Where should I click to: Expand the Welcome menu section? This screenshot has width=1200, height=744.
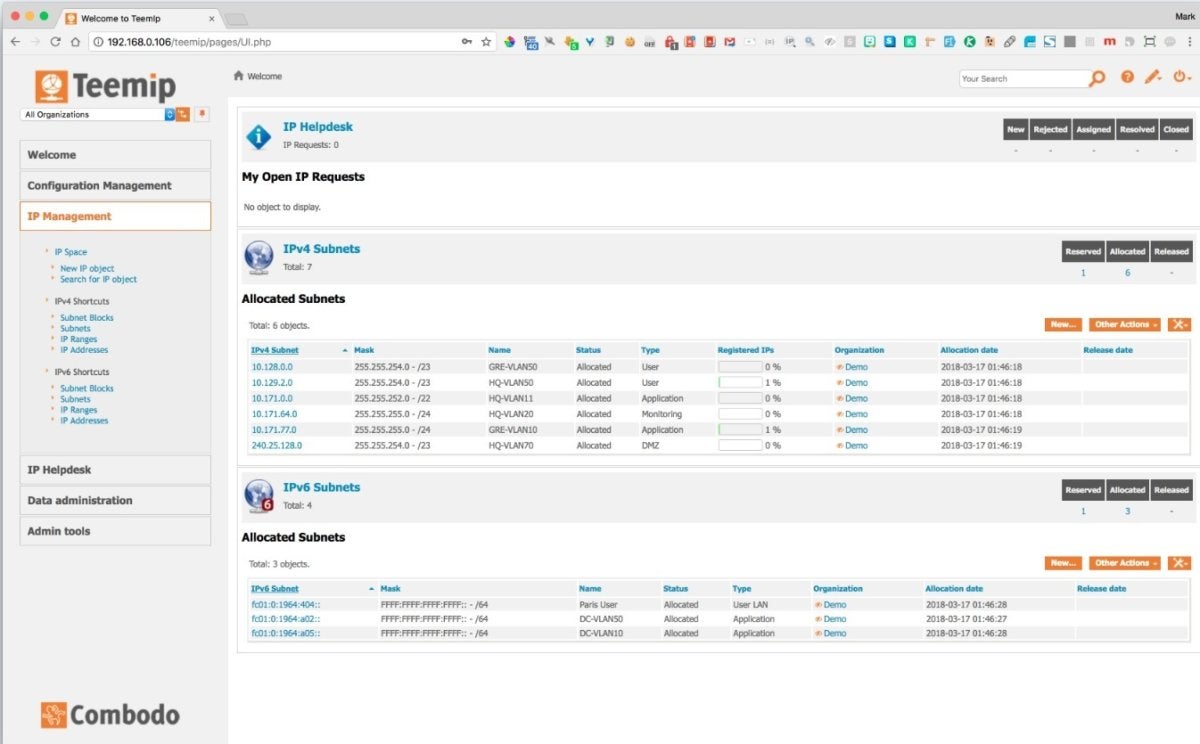tap(115, 155)
